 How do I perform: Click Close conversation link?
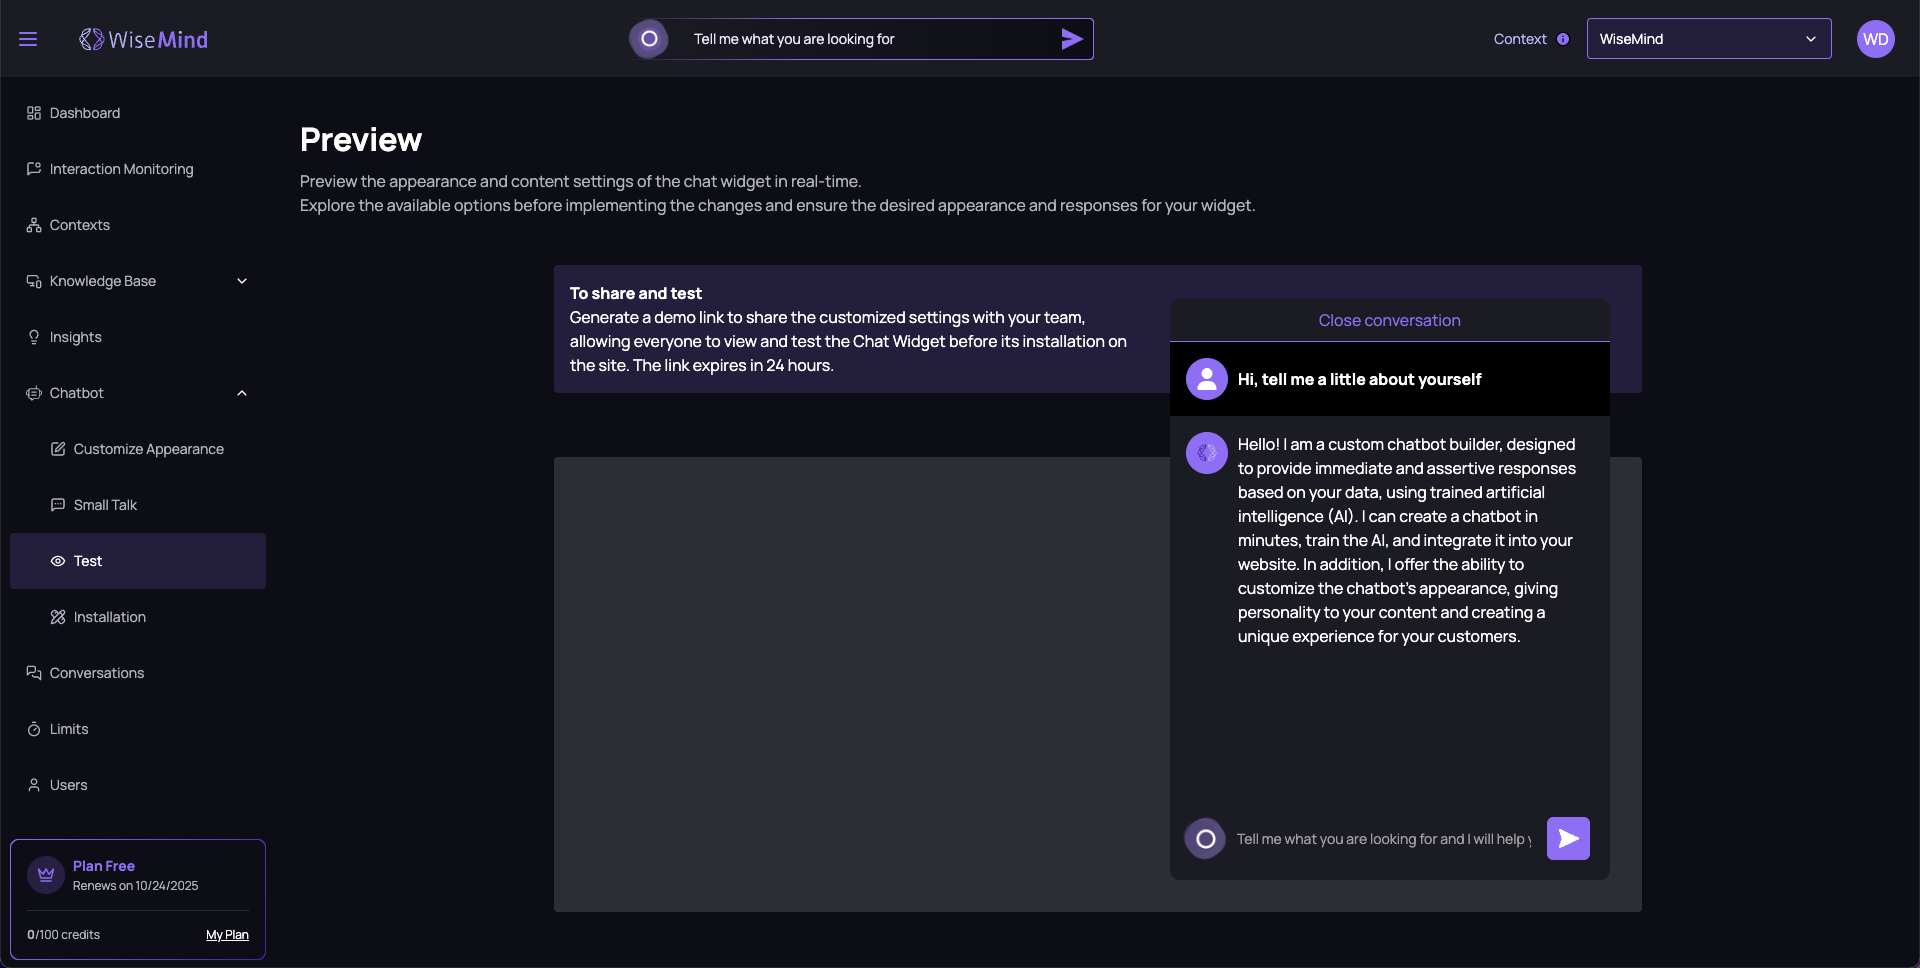point(1389,320)
